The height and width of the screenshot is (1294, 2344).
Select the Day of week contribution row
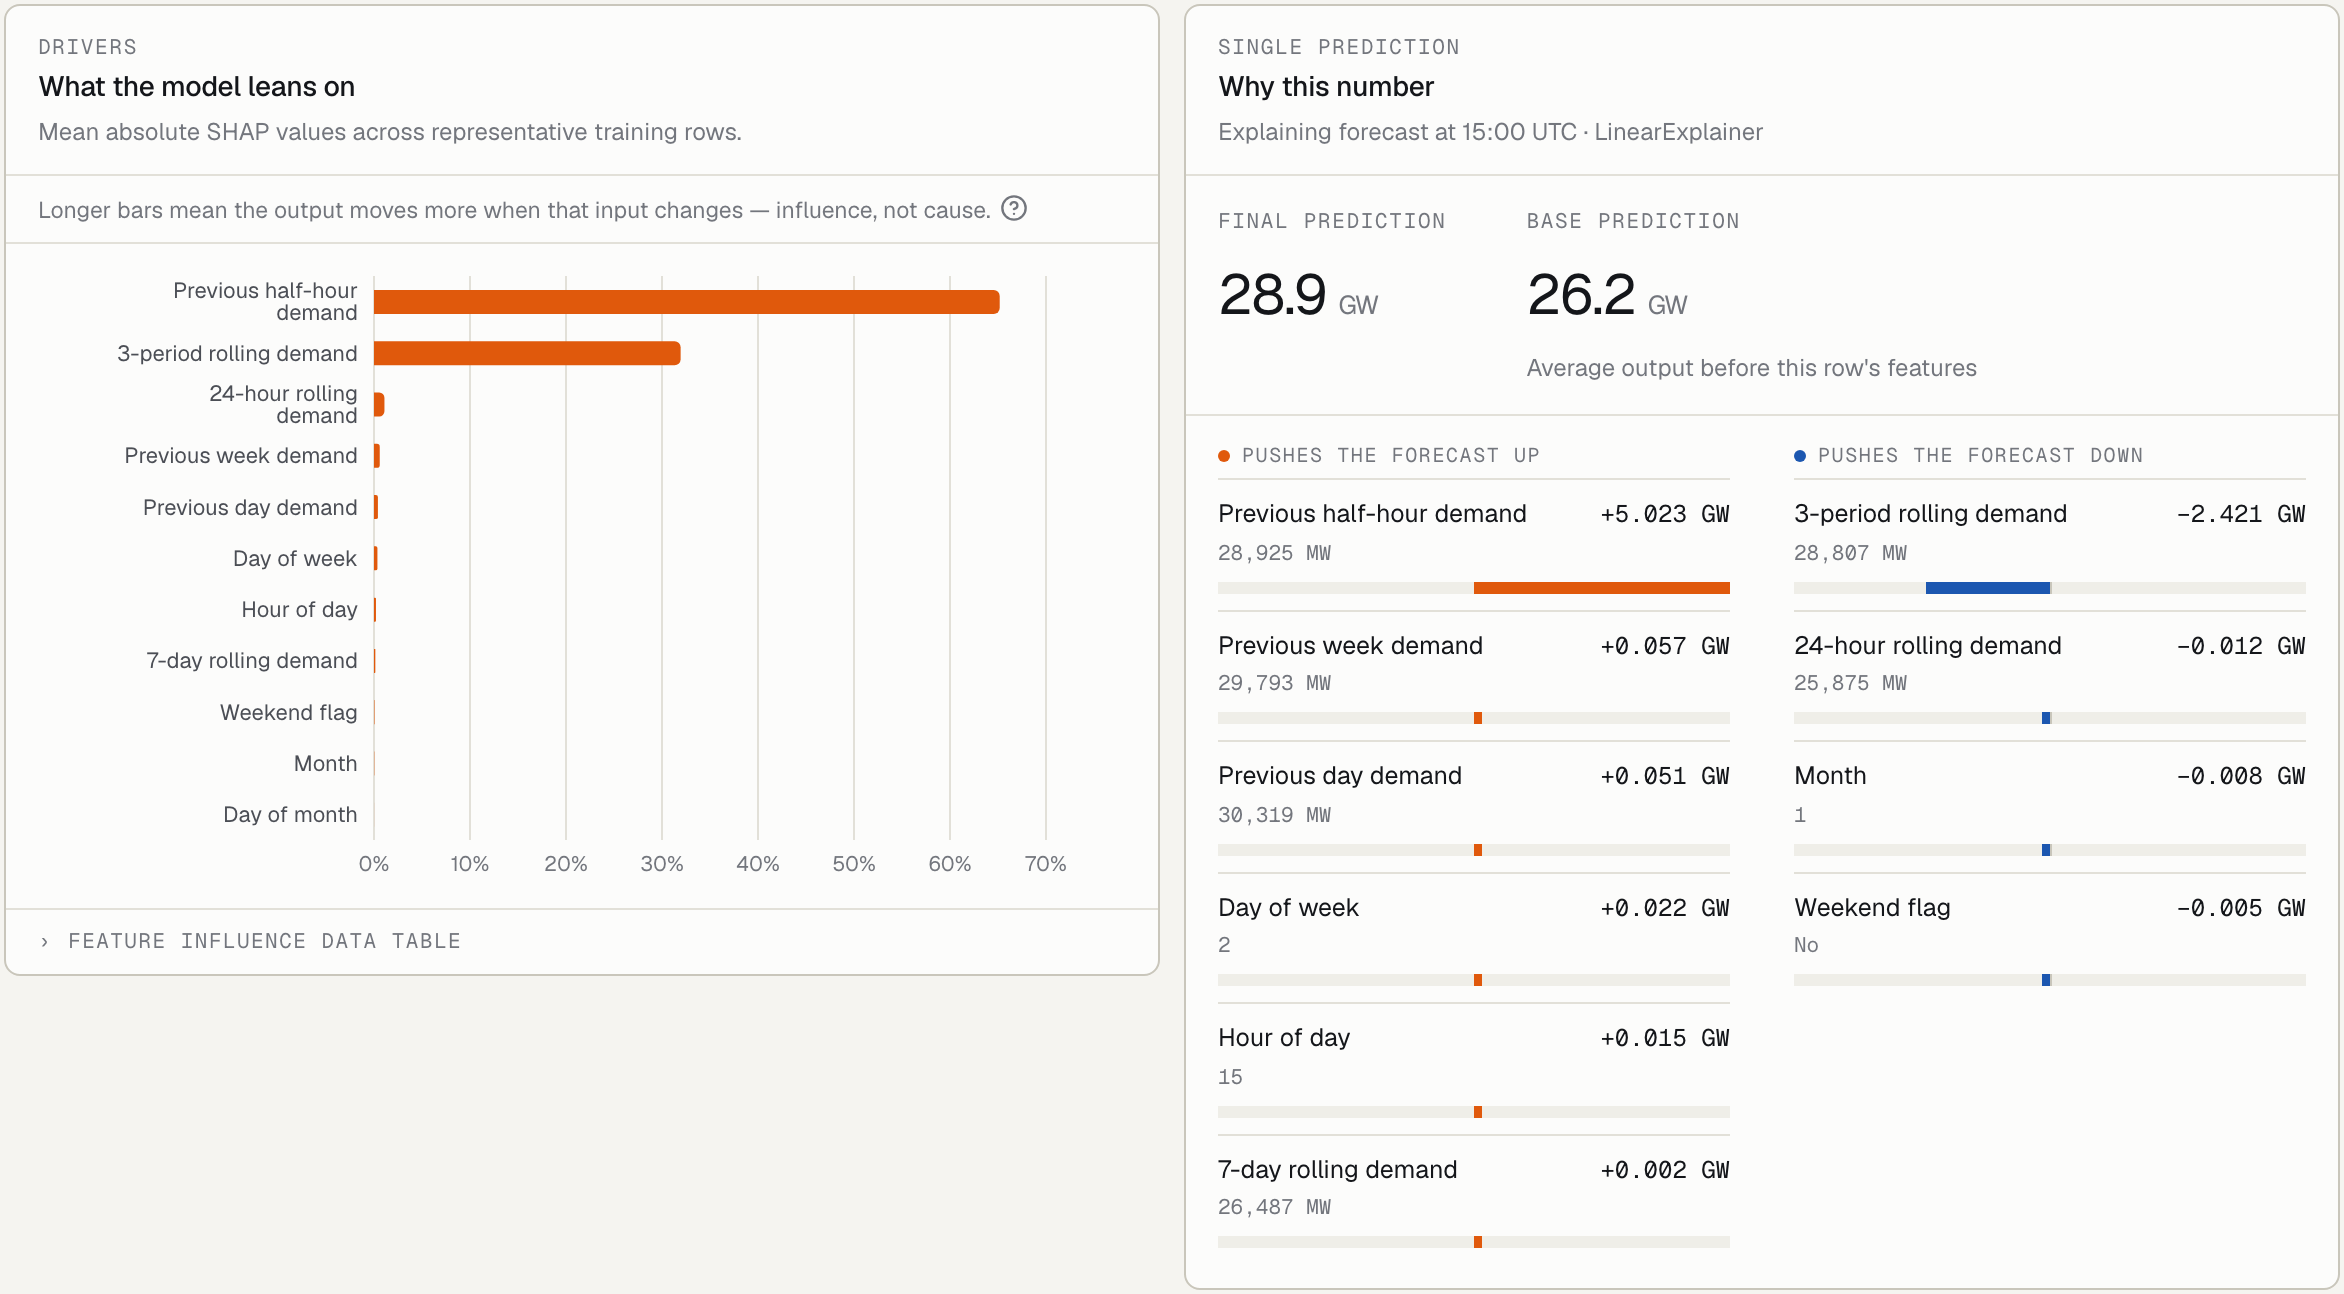point(1474,939)
